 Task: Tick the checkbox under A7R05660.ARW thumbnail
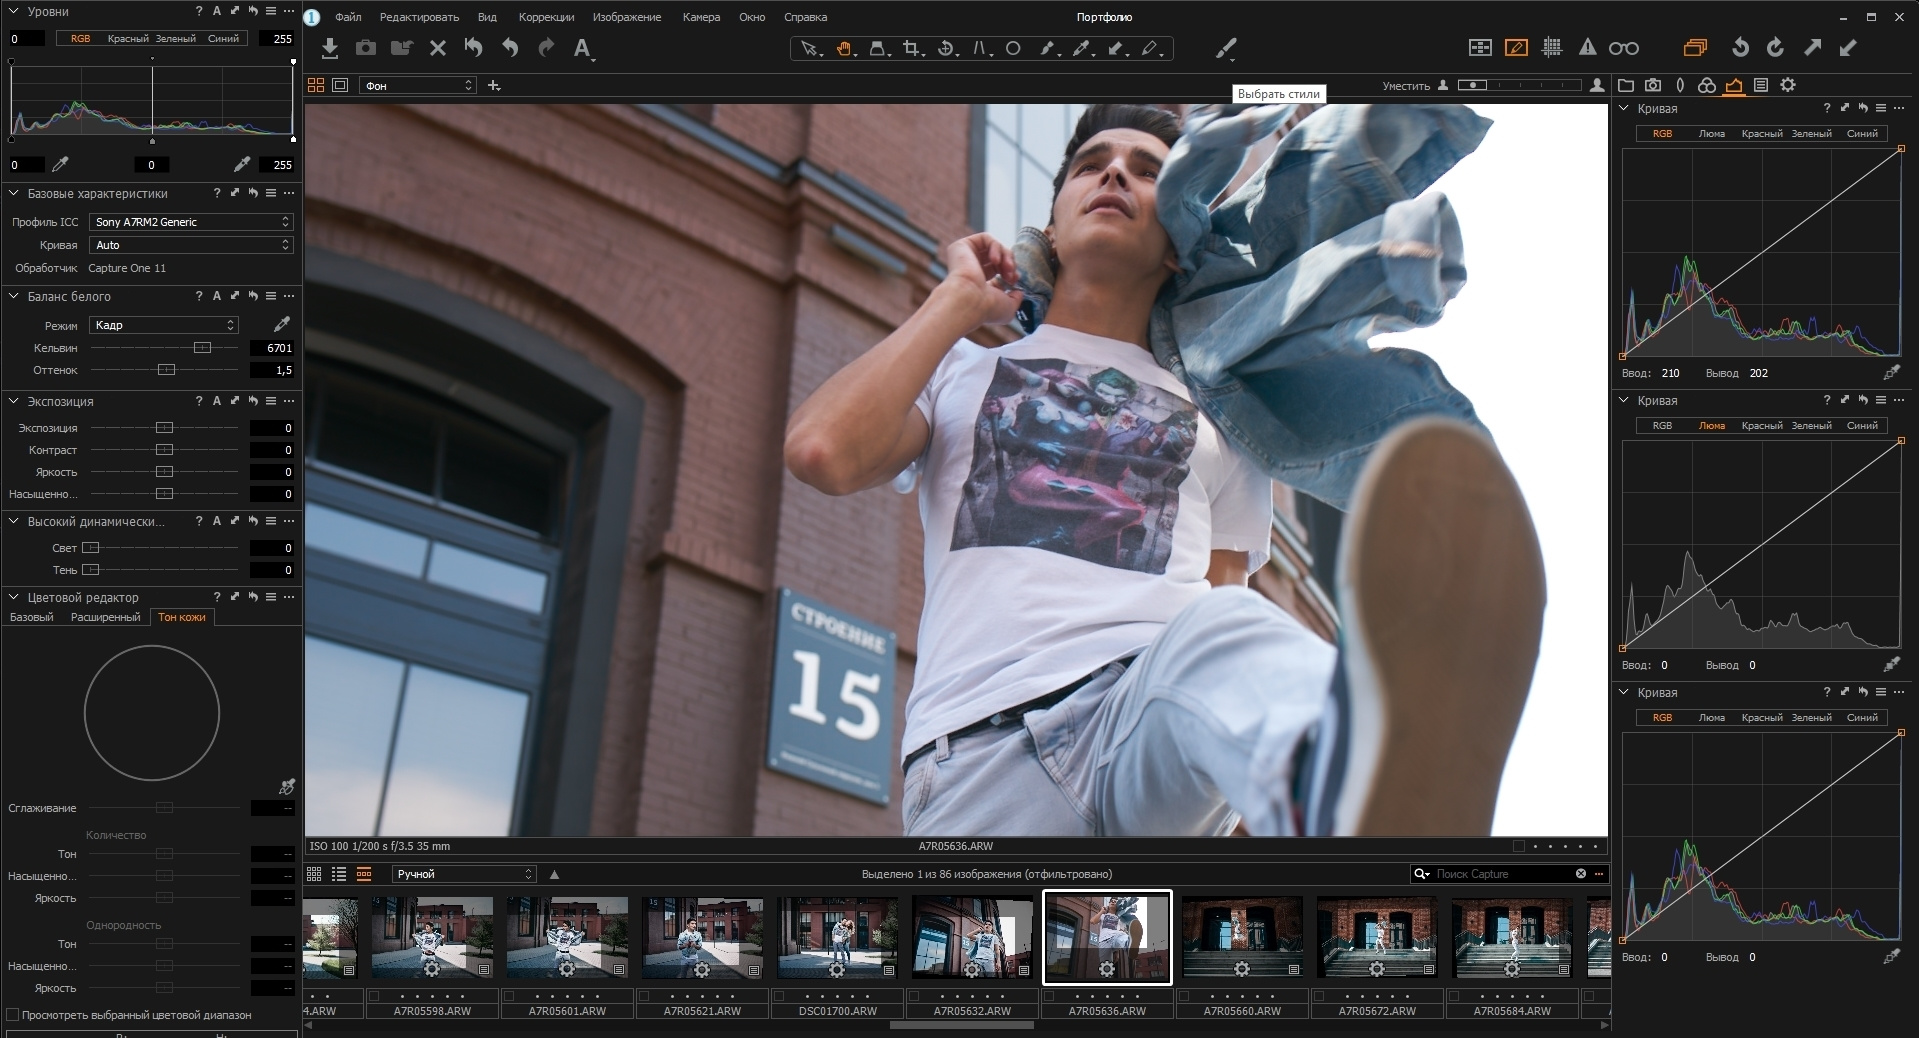pyautogui.click(x=1184, y=996)
